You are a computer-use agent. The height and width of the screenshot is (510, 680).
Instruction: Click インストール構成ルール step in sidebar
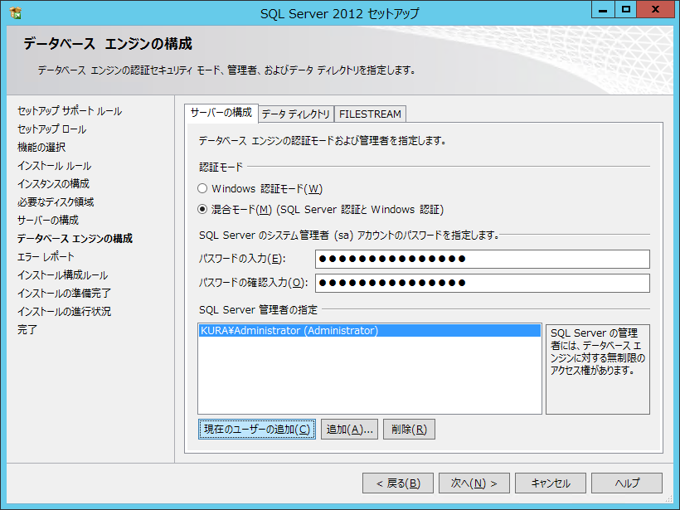tap(62, 275)
